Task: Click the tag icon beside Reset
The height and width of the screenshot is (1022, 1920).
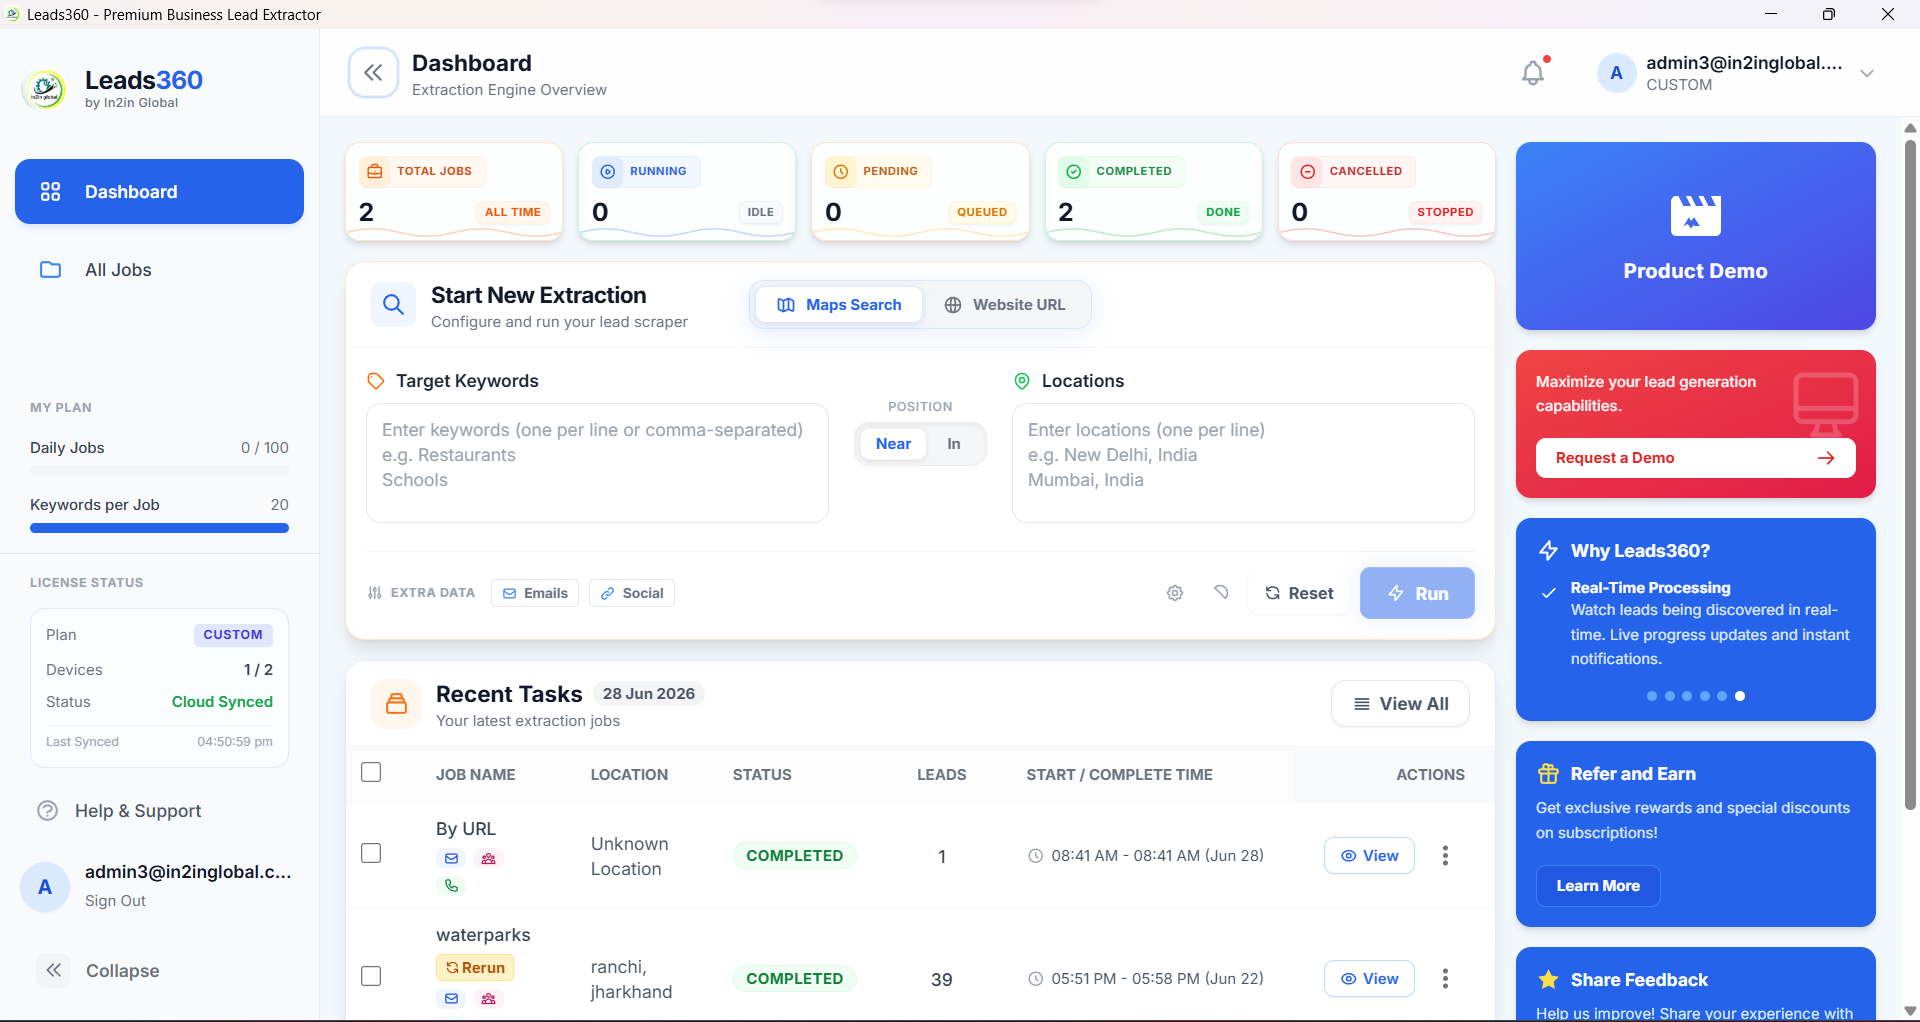Action: (1221, 593)
